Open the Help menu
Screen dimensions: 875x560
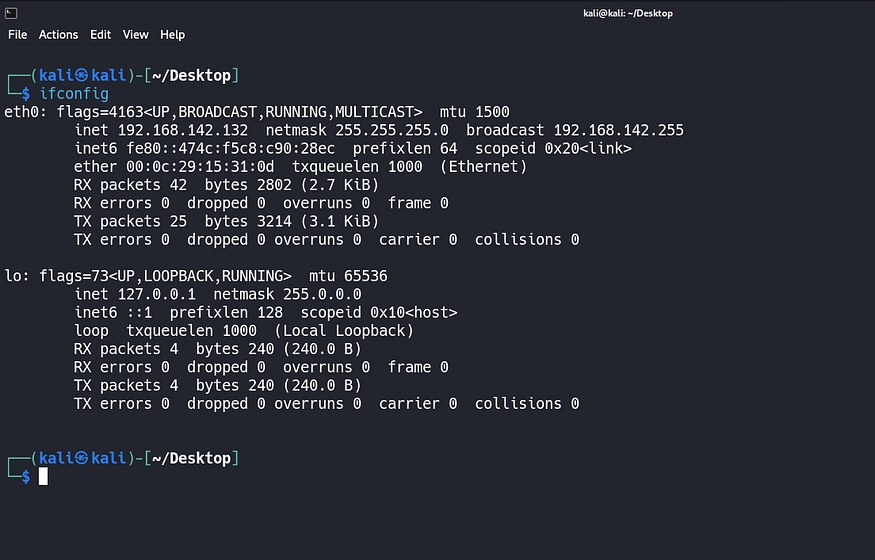tap(172, 34)
